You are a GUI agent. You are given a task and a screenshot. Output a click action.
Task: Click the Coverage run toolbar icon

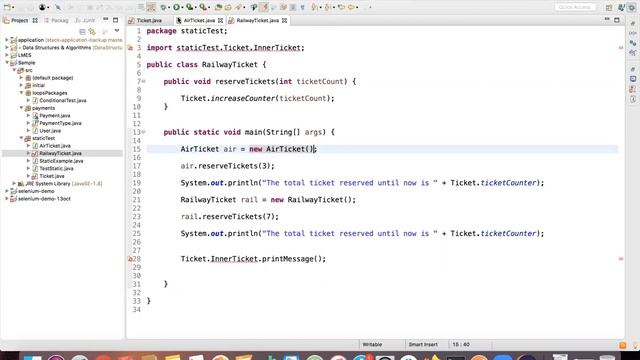[x=189, y=7]
